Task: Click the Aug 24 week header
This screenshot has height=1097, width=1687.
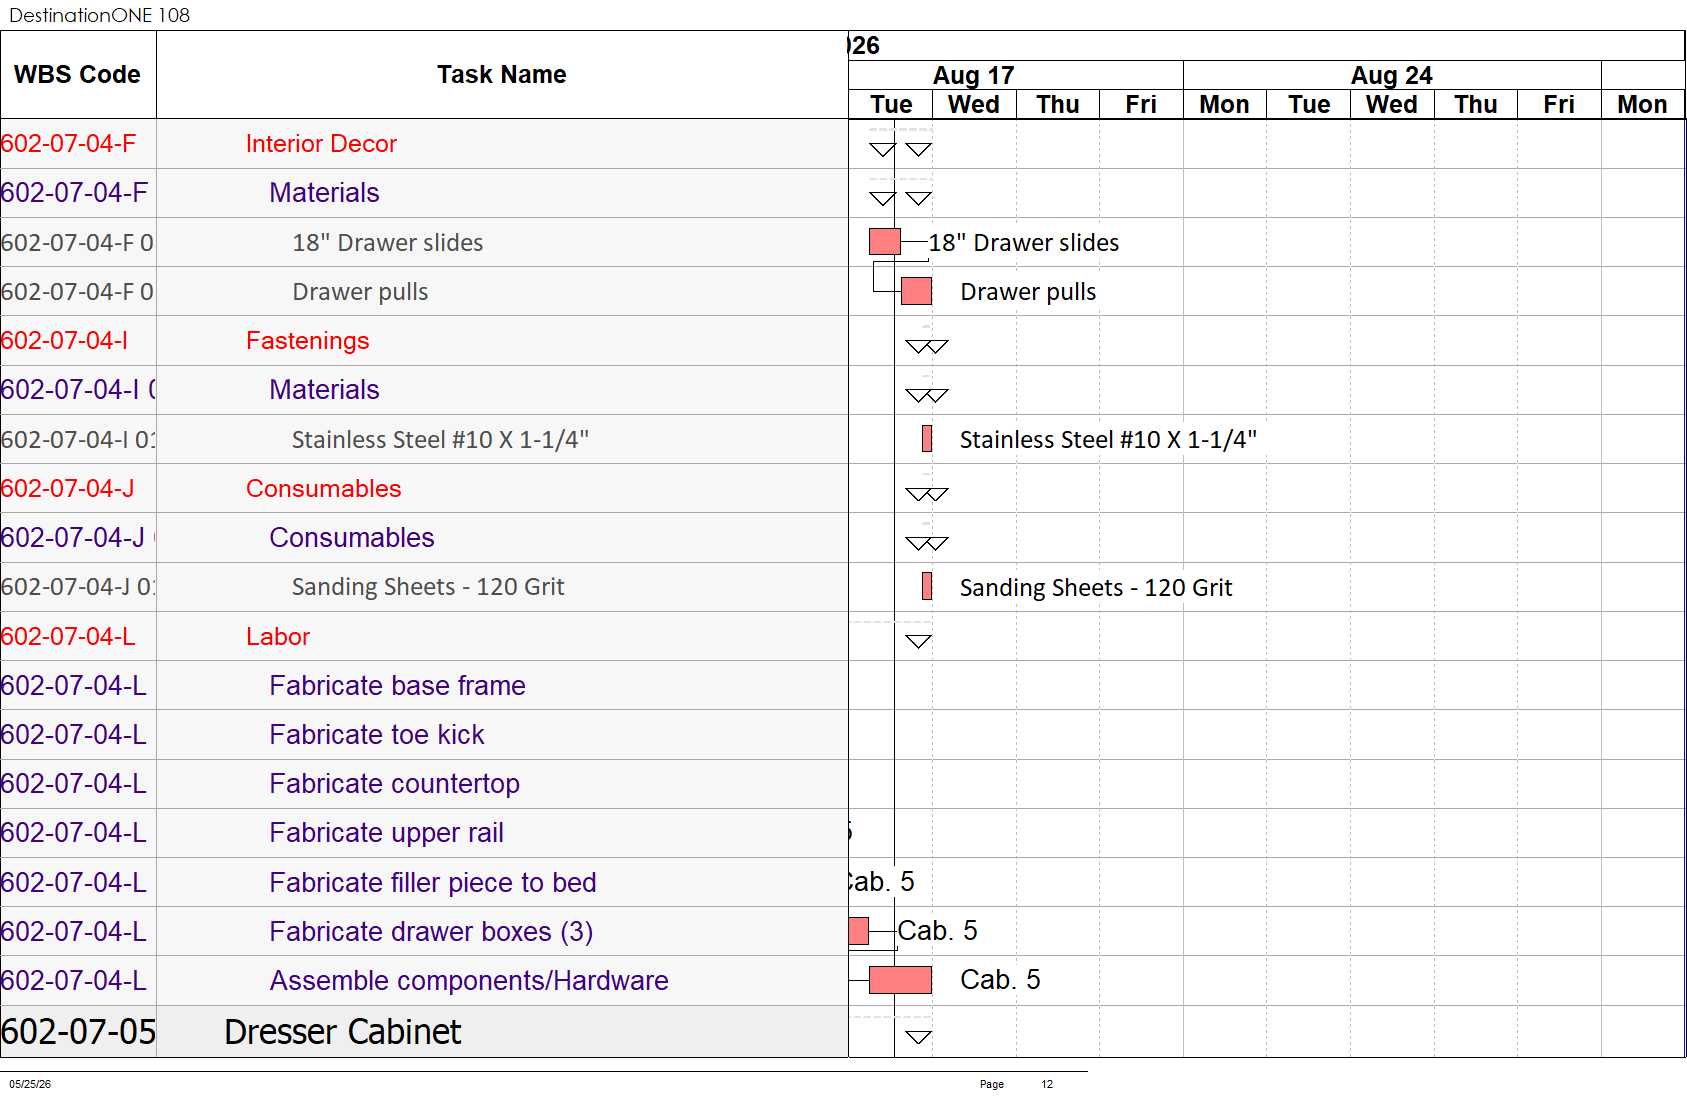Action: click(x=1392, y=76)
